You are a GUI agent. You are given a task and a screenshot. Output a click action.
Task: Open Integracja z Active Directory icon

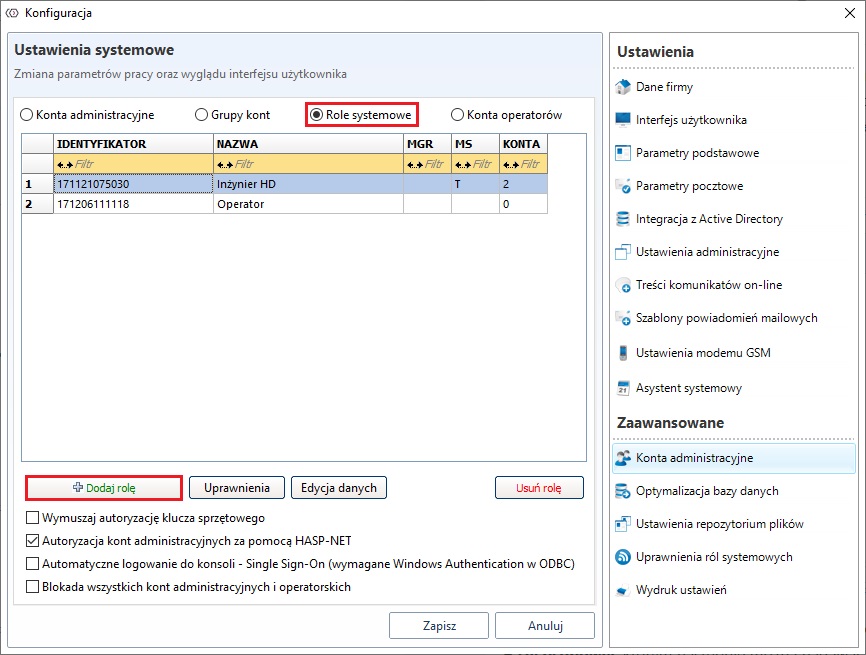pyautogui.click(x=623, y=219)
